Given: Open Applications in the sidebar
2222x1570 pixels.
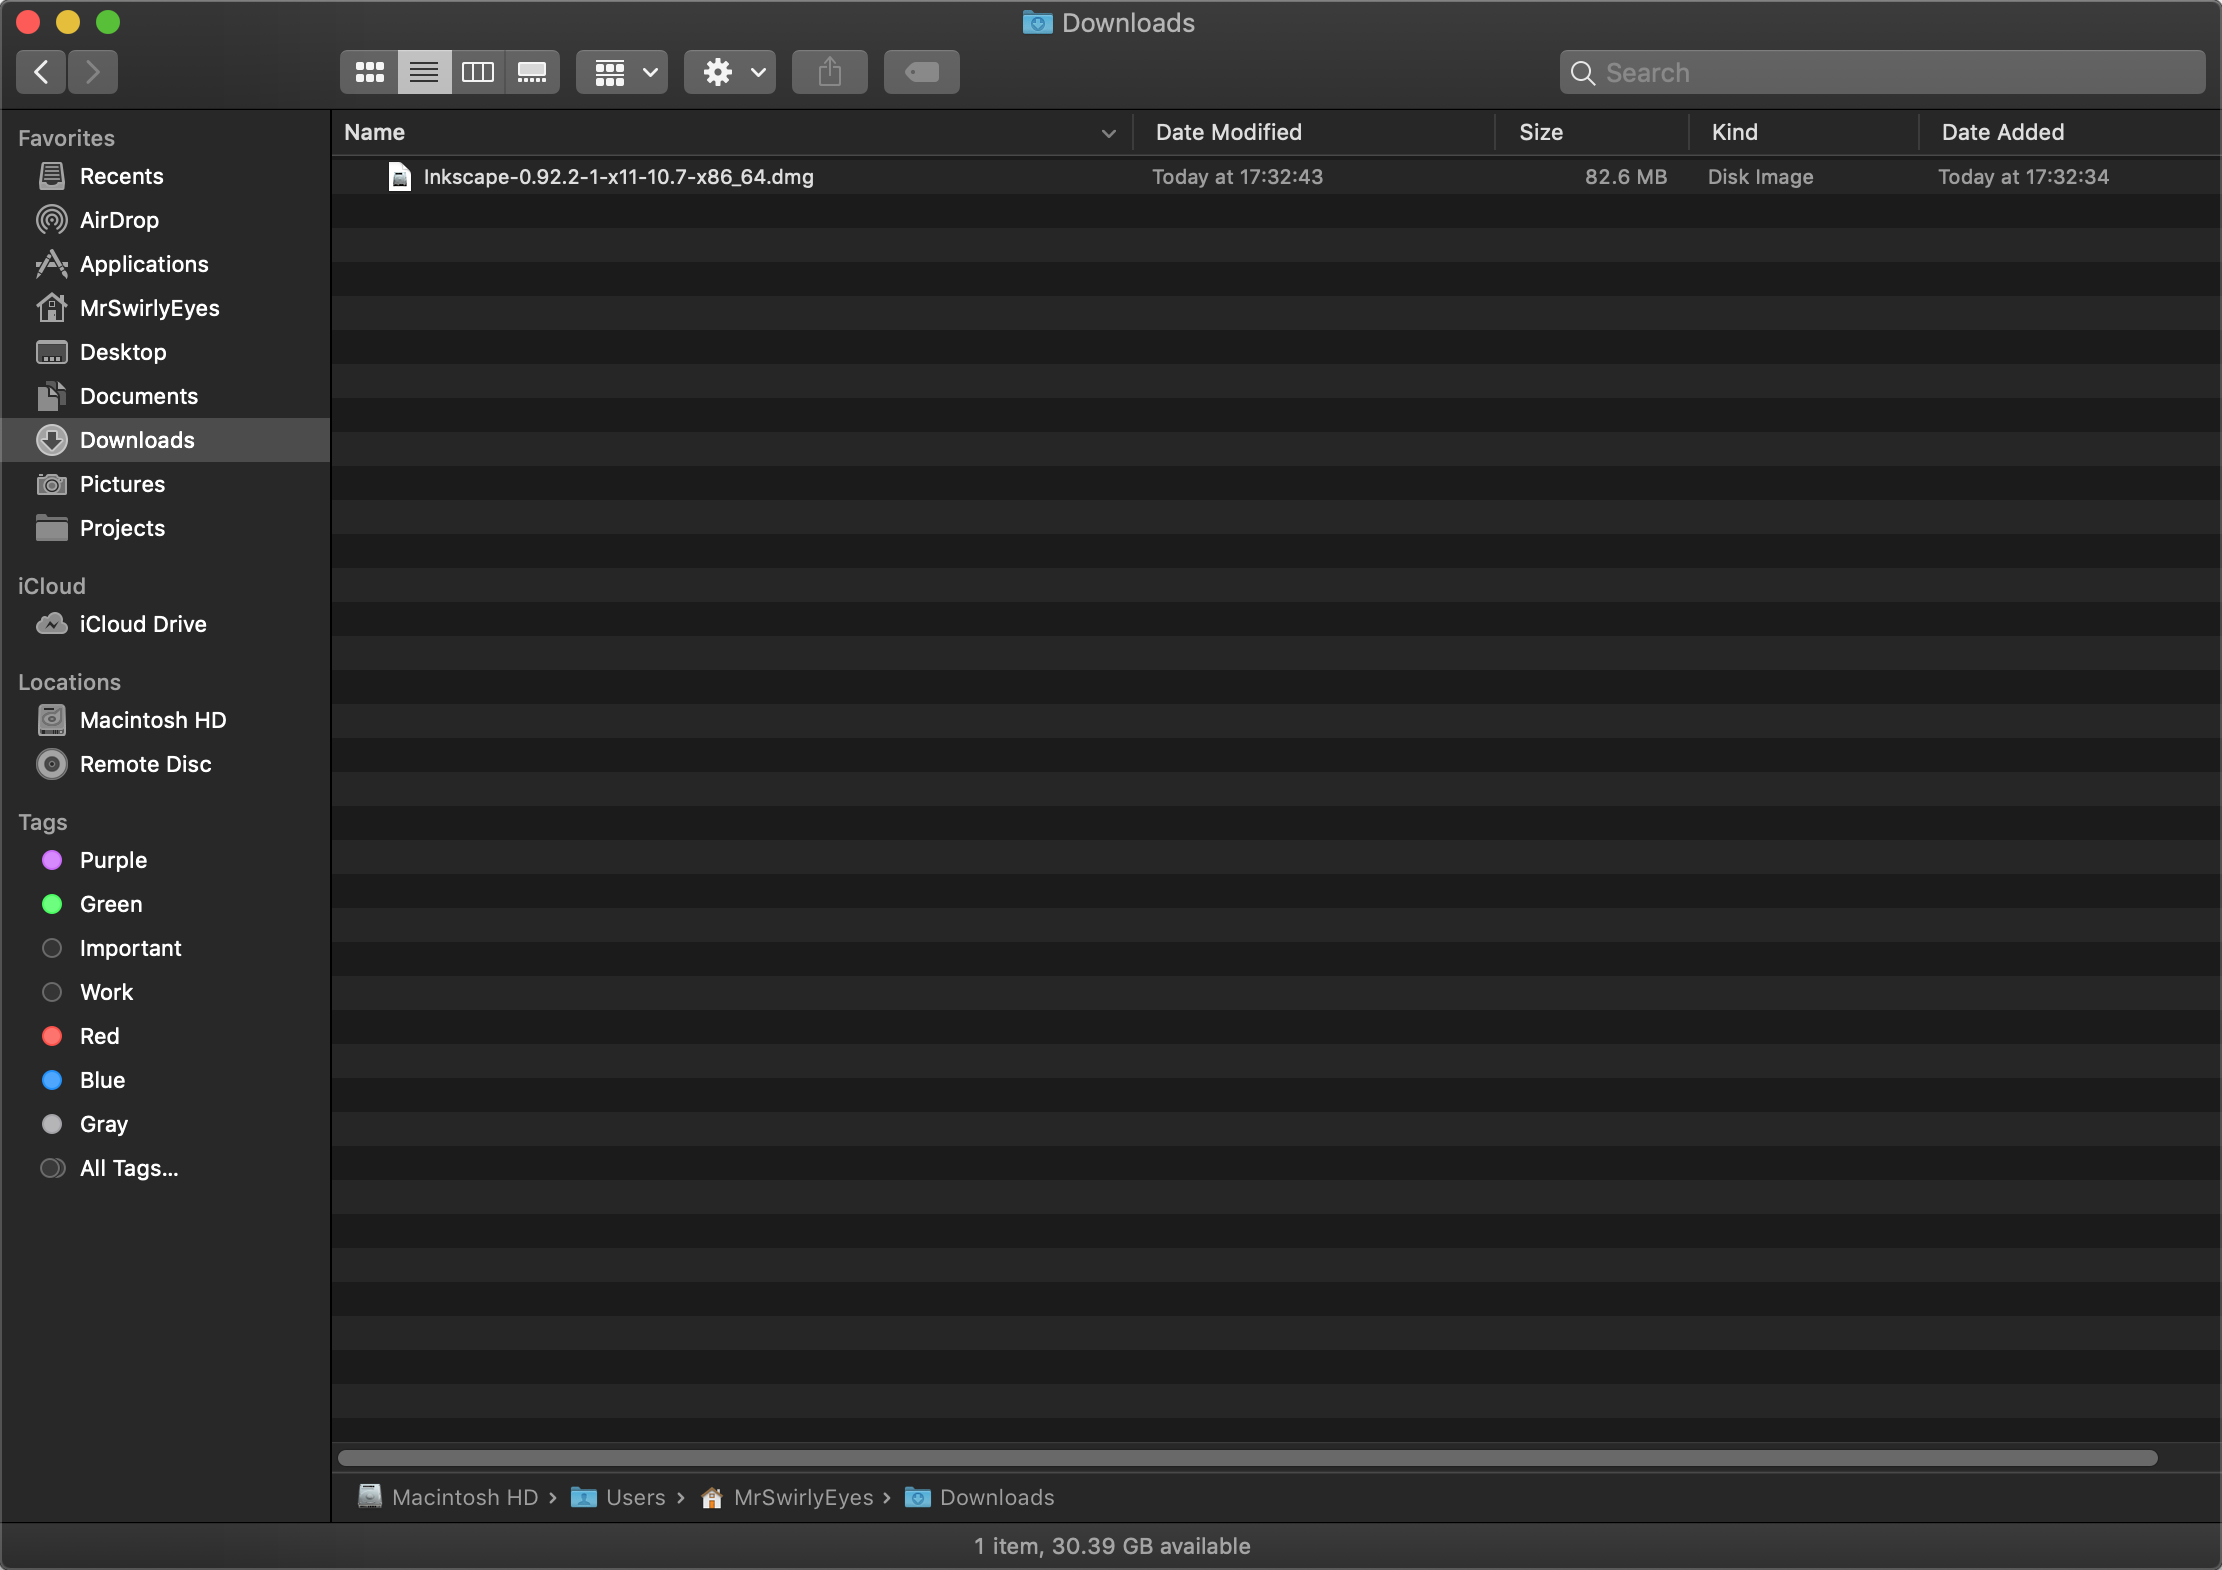Looking at the screenshot, I should [144, 264].
